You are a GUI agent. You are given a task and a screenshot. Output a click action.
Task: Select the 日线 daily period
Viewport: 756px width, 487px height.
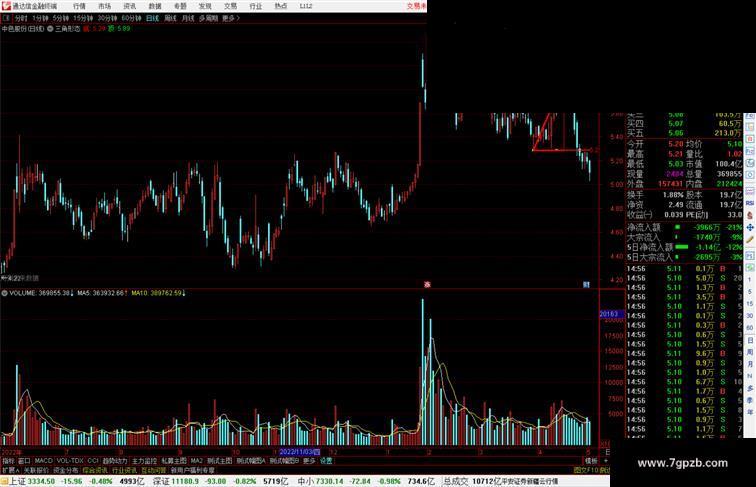click(x=152, y=18)
